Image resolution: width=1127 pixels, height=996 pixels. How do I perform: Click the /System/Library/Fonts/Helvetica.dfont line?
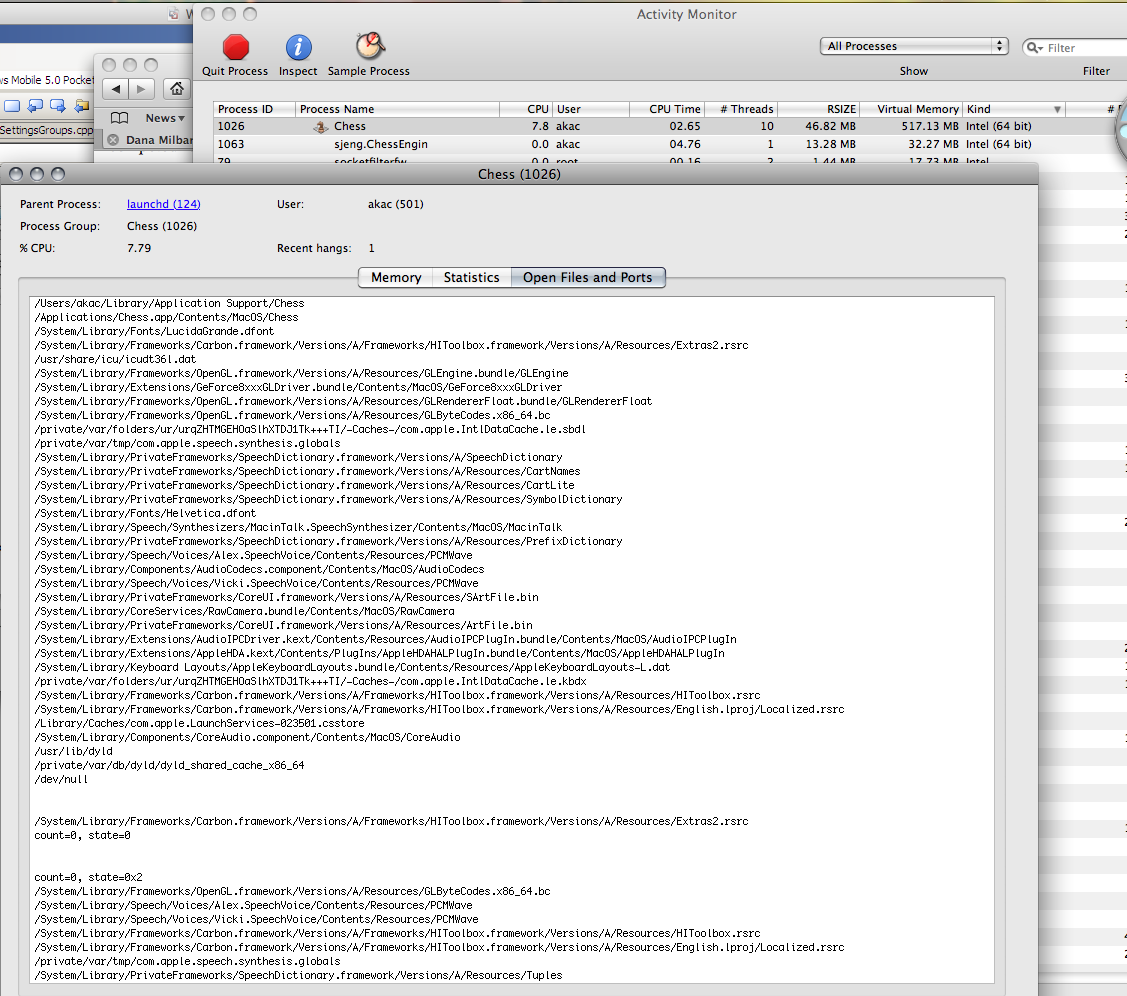(x=145, y=513)
